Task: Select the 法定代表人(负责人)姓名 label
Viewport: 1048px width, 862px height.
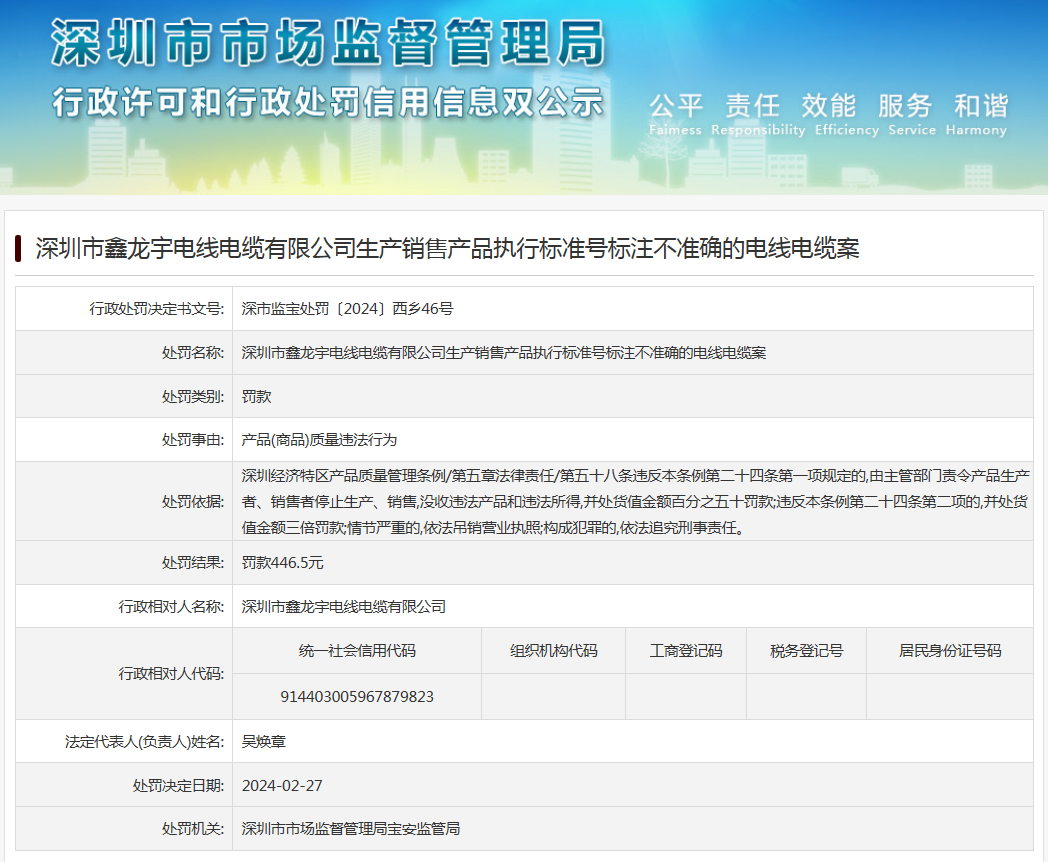Action: [144, 742]
